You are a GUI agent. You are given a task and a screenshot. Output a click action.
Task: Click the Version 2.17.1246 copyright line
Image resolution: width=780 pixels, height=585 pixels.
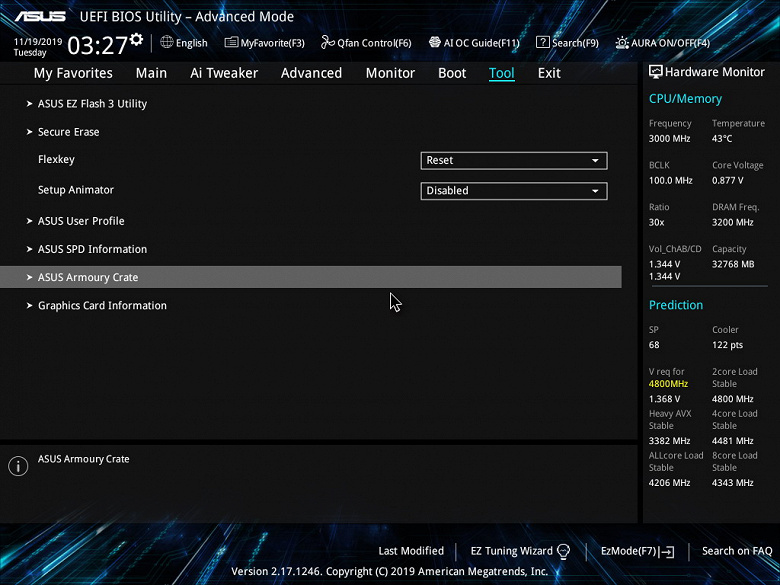click(390, 571)
